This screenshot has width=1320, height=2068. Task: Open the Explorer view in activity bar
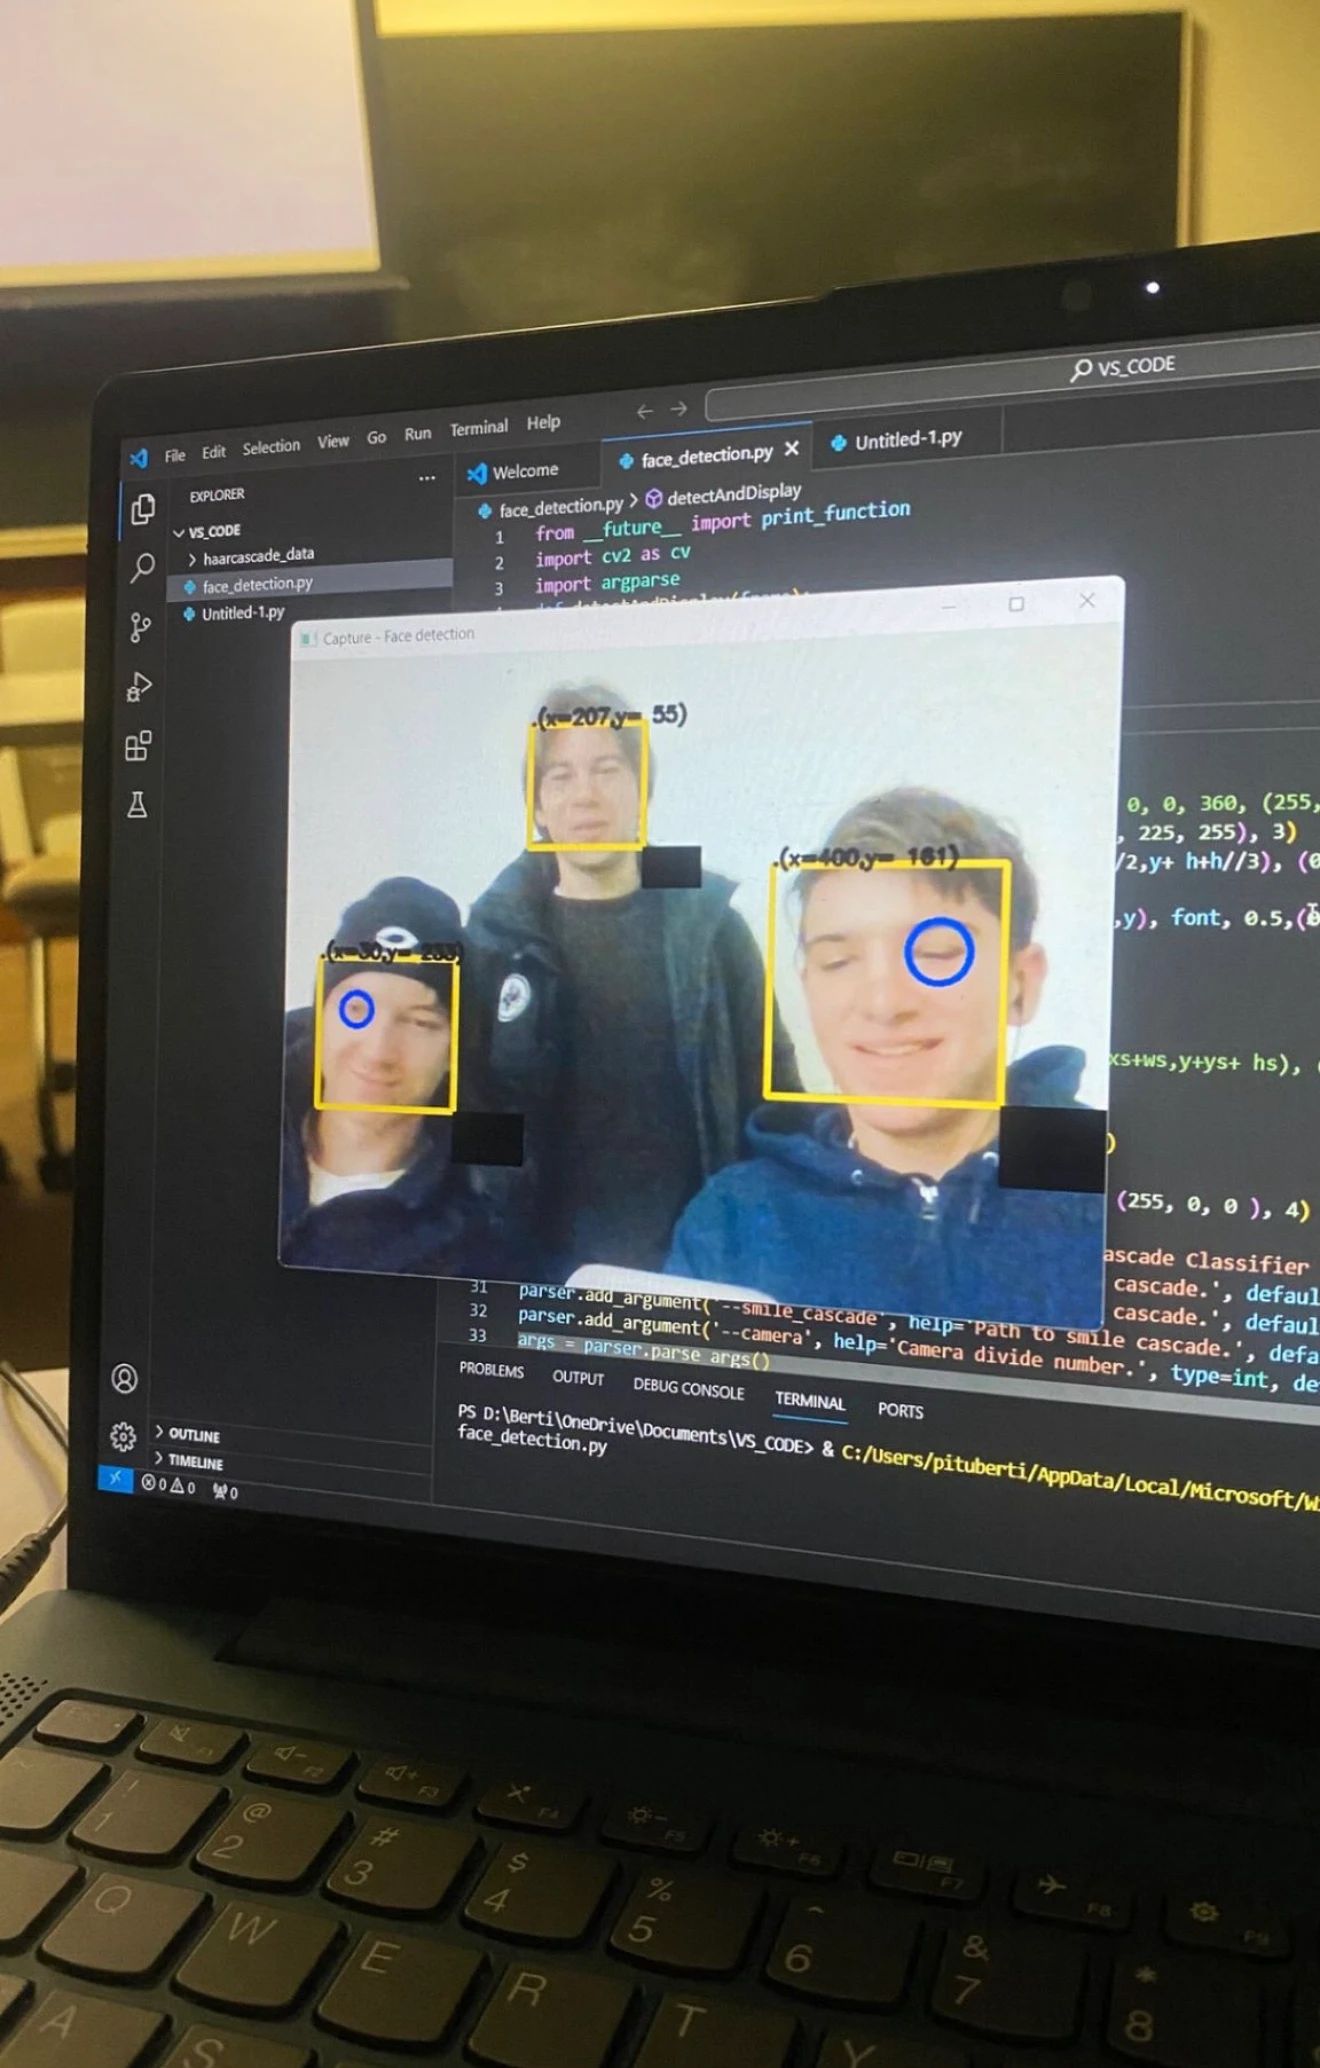pos(143,509)
